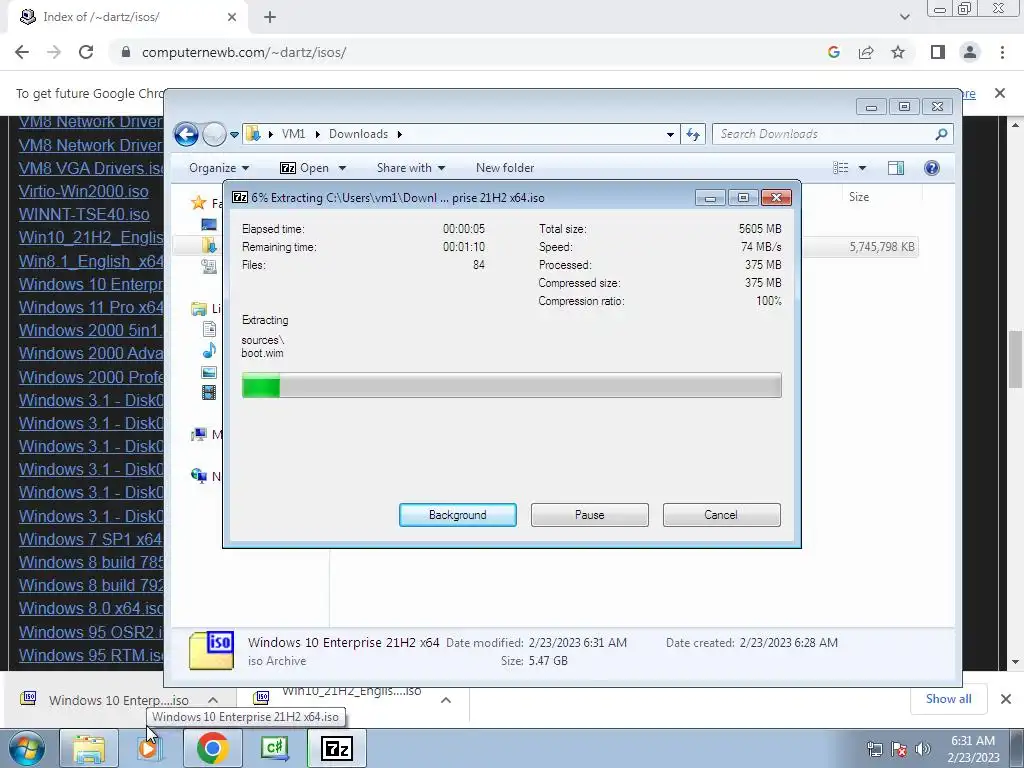Click Background button in 7-Zip dialog
This screenshot has height=768, width=1024.
pyautogui.click(x=457, y=515)
